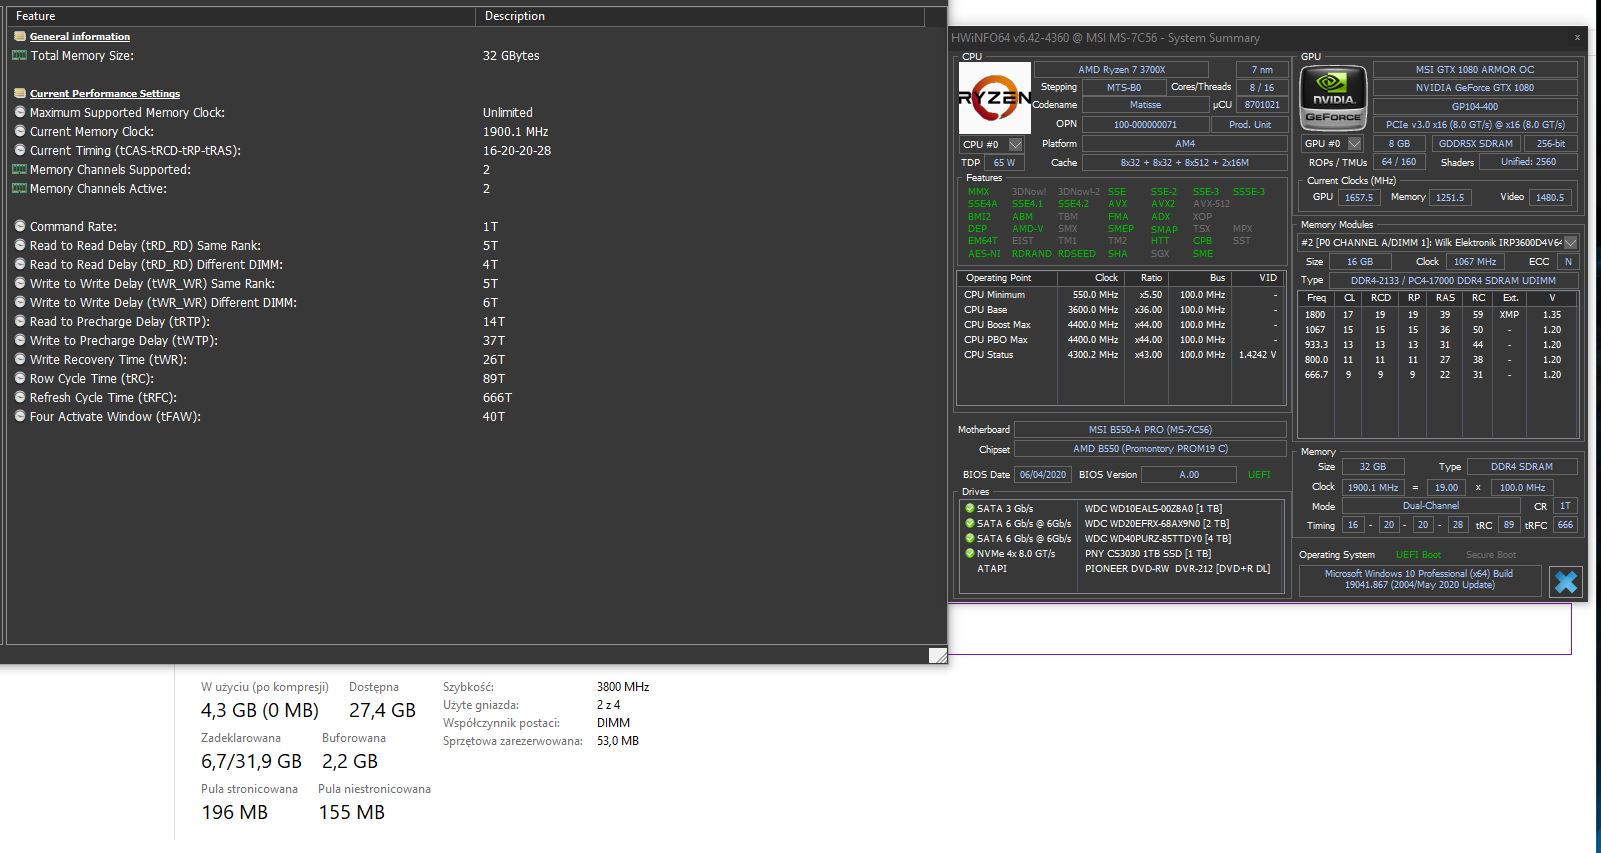This screenshot has width=1601, height=853.
Task: Click the Current Memory Clock row icon
Action: [x=20, y=131]
